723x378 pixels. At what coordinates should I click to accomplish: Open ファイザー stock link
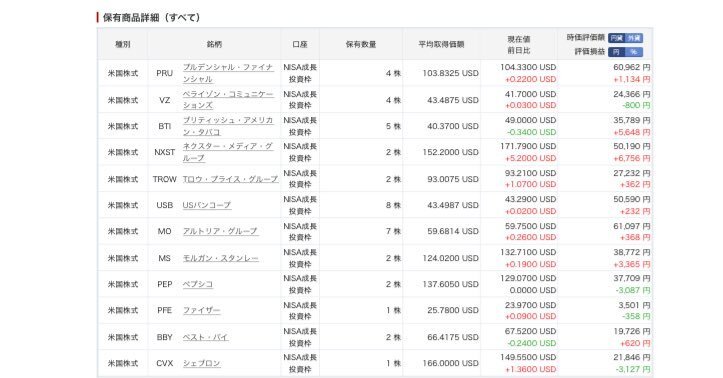click(201, 310)
